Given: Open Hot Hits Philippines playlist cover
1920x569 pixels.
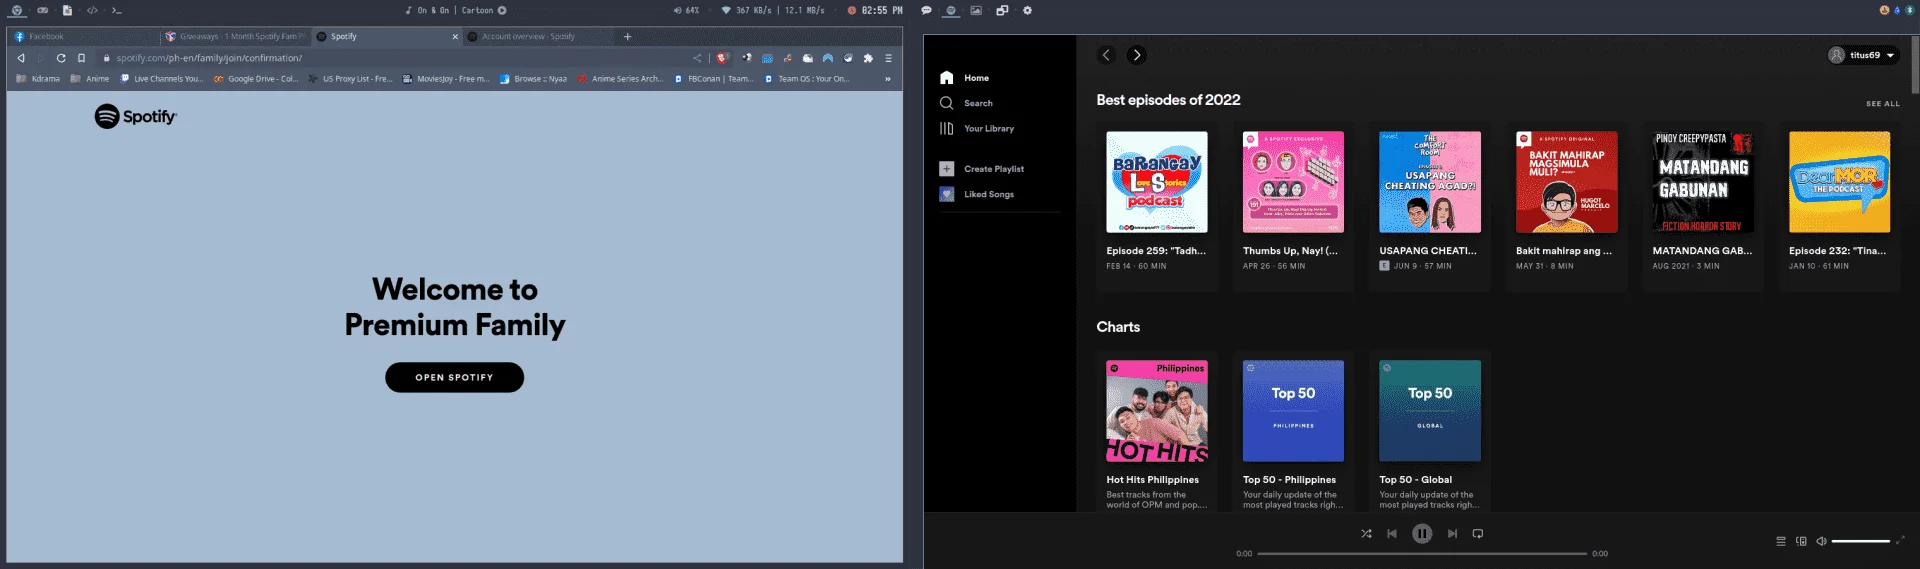Looking at the screenshot, I should click(1156, 411).
